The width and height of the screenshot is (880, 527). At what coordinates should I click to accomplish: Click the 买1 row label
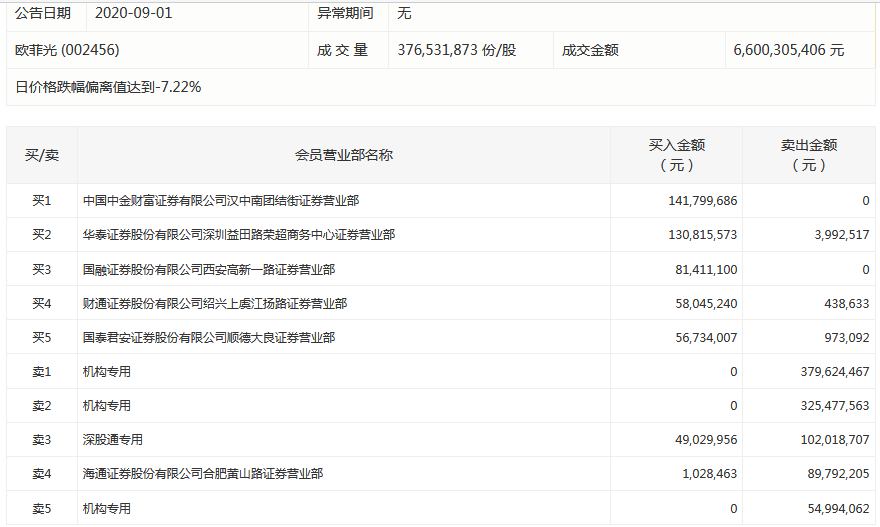[42, 201]
